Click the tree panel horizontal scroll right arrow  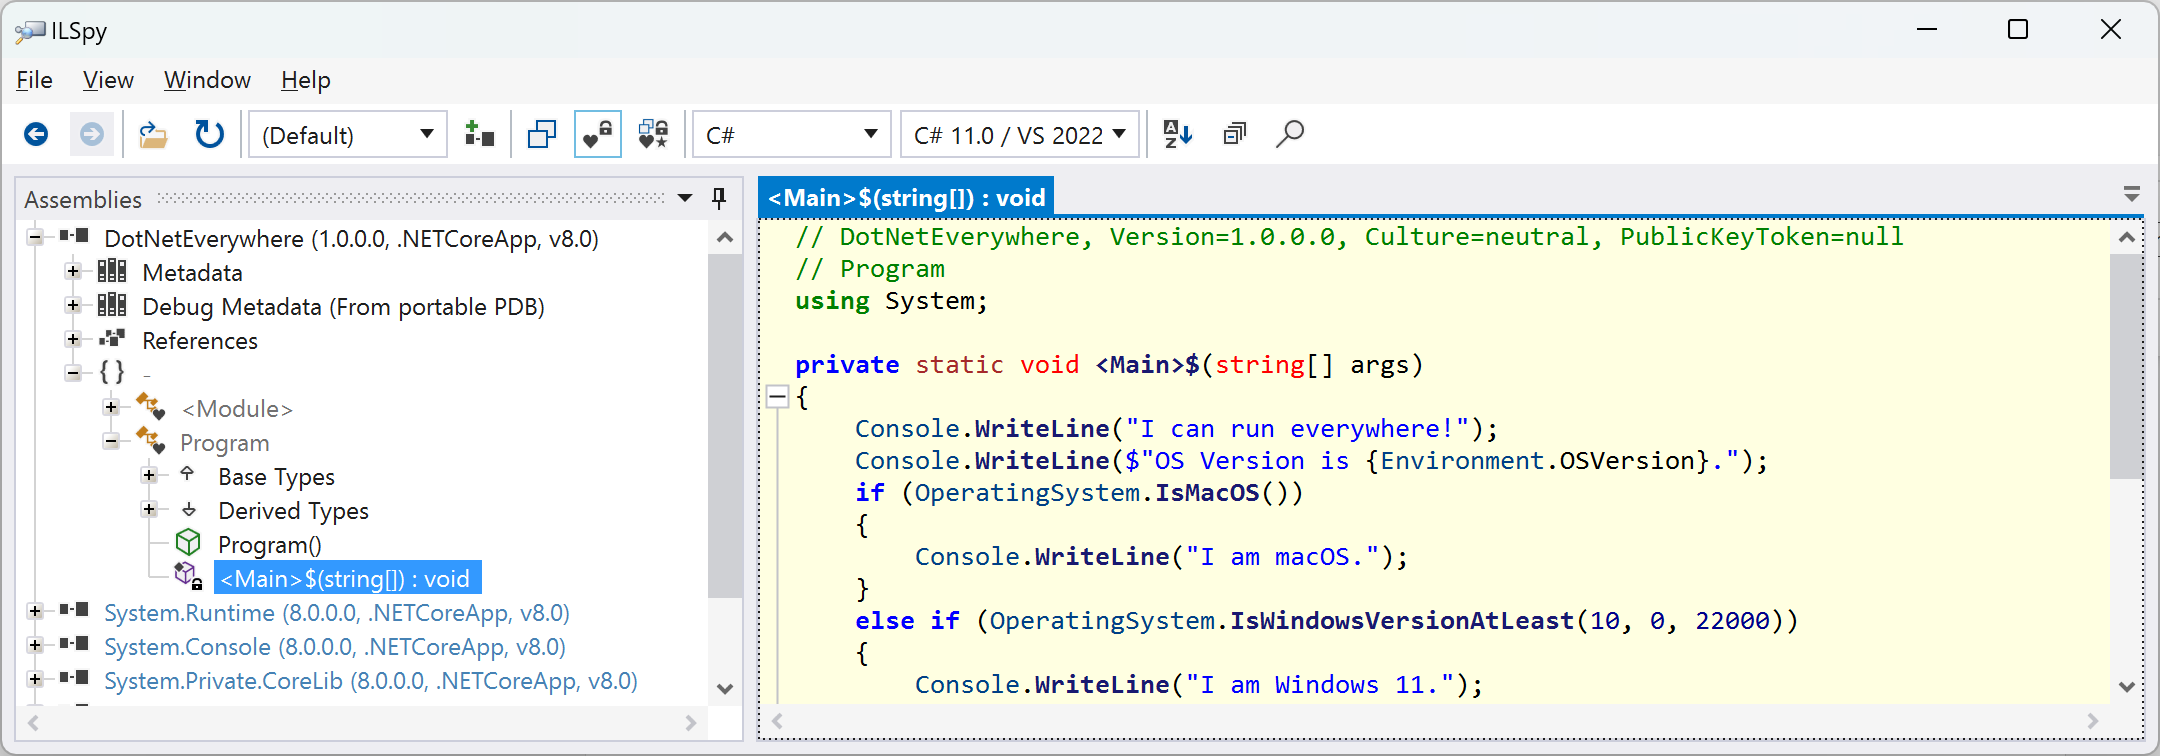(690, 722)
